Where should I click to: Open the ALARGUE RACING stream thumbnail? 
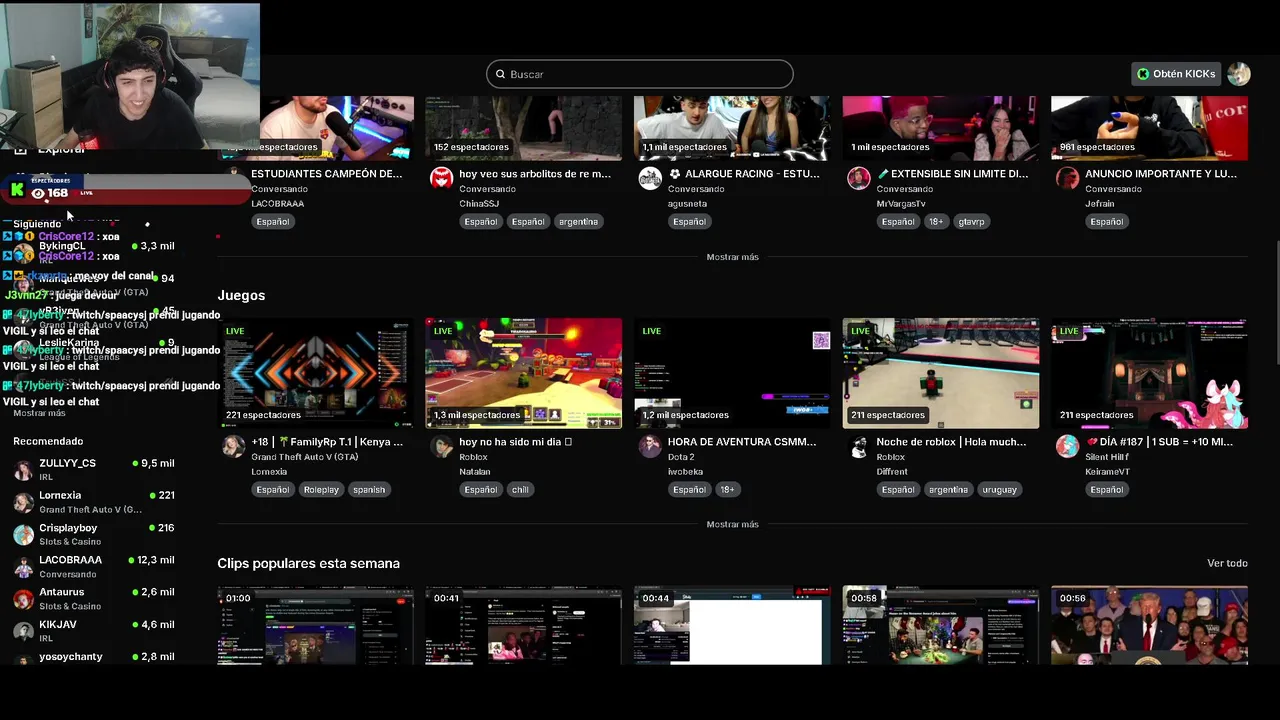[x=732, y=128]
